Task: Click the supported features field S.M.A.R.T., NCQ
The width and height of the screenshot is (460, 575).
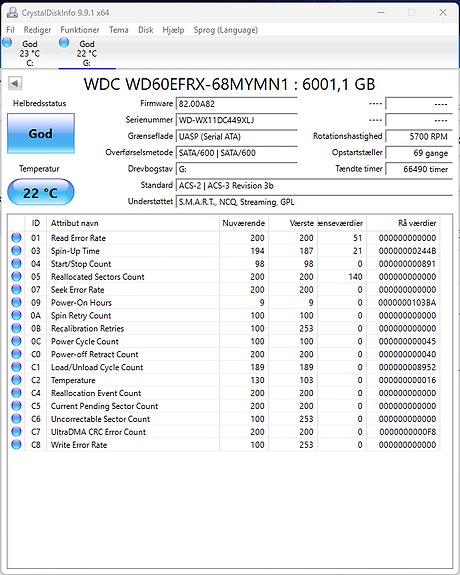Action: tap(314, 202)
